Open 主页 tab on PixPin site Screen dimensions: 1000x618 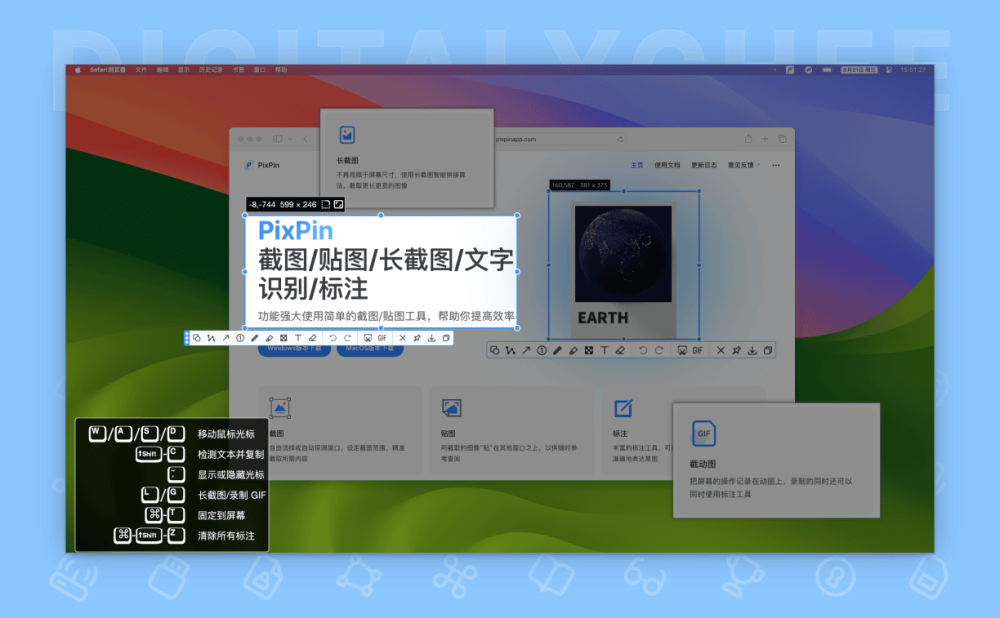636,165
